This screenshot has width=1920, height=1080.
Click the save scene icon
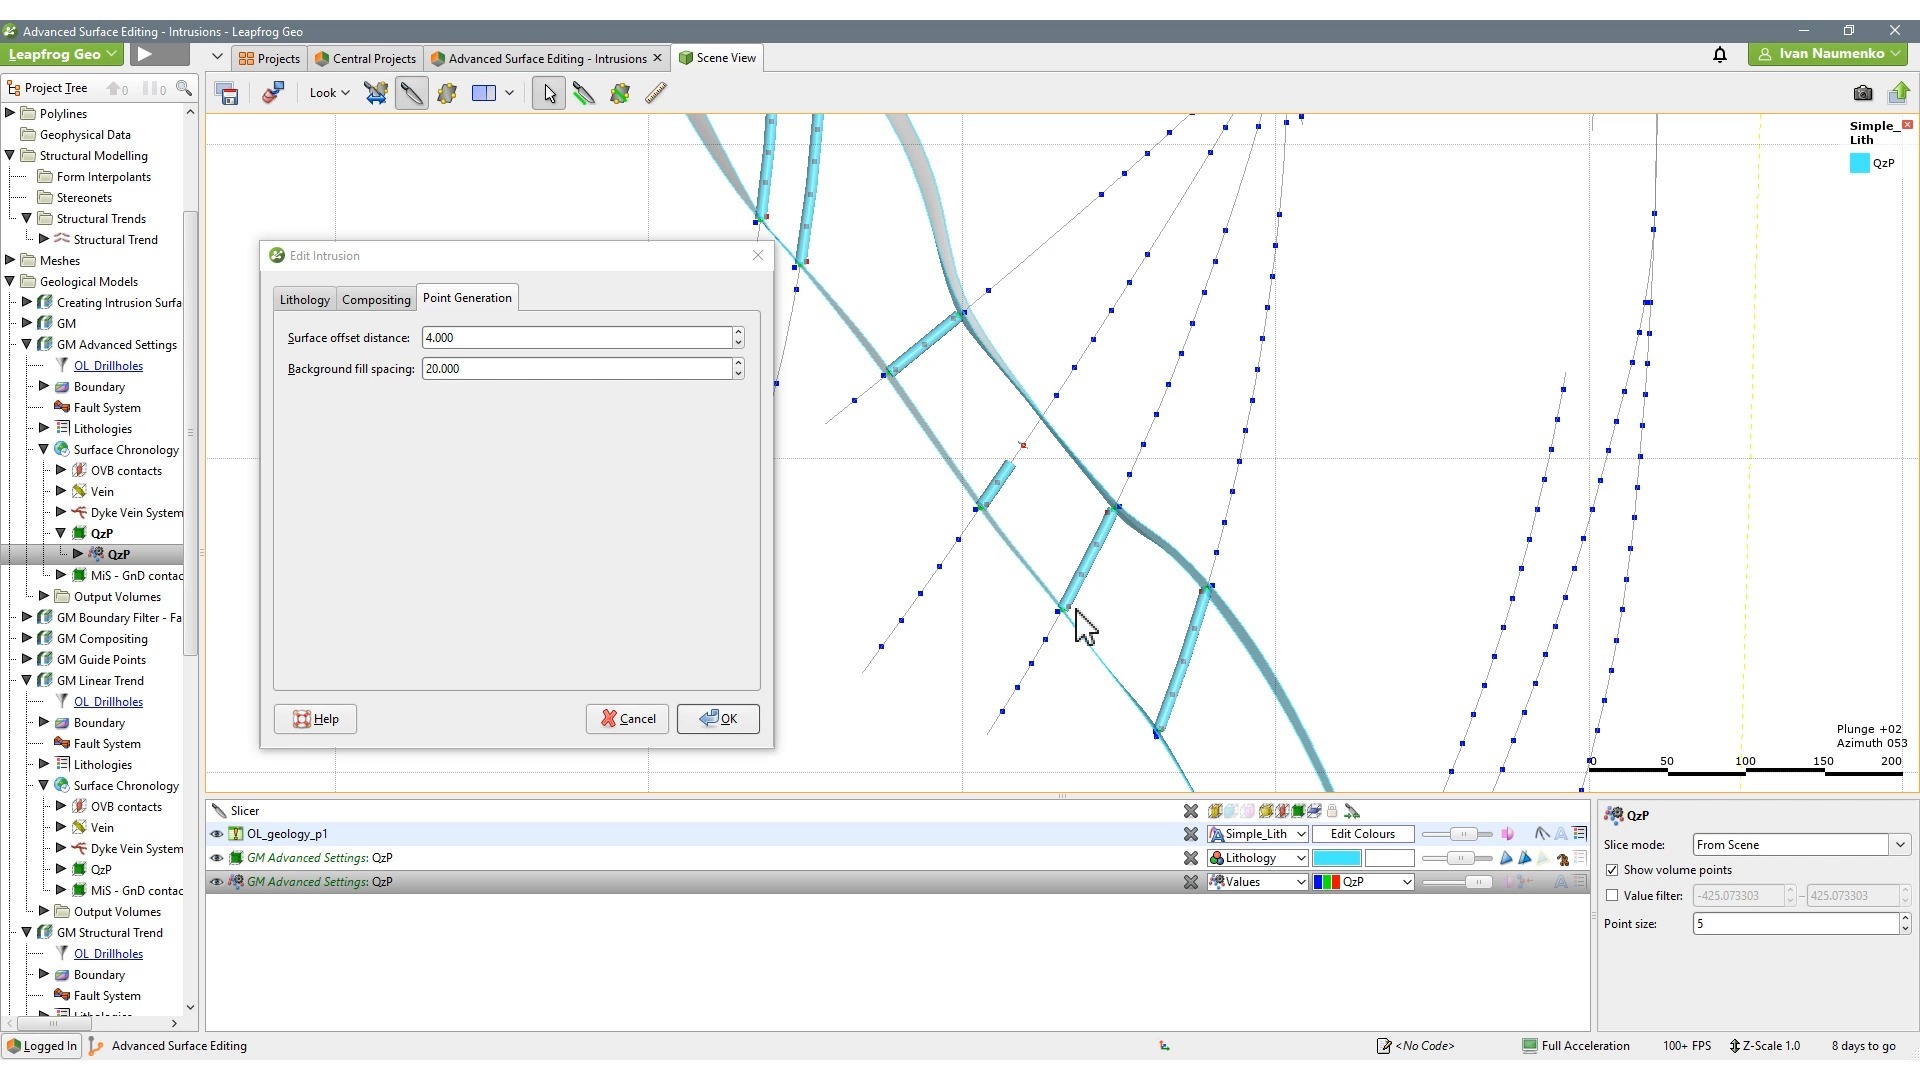coord(227,92)
